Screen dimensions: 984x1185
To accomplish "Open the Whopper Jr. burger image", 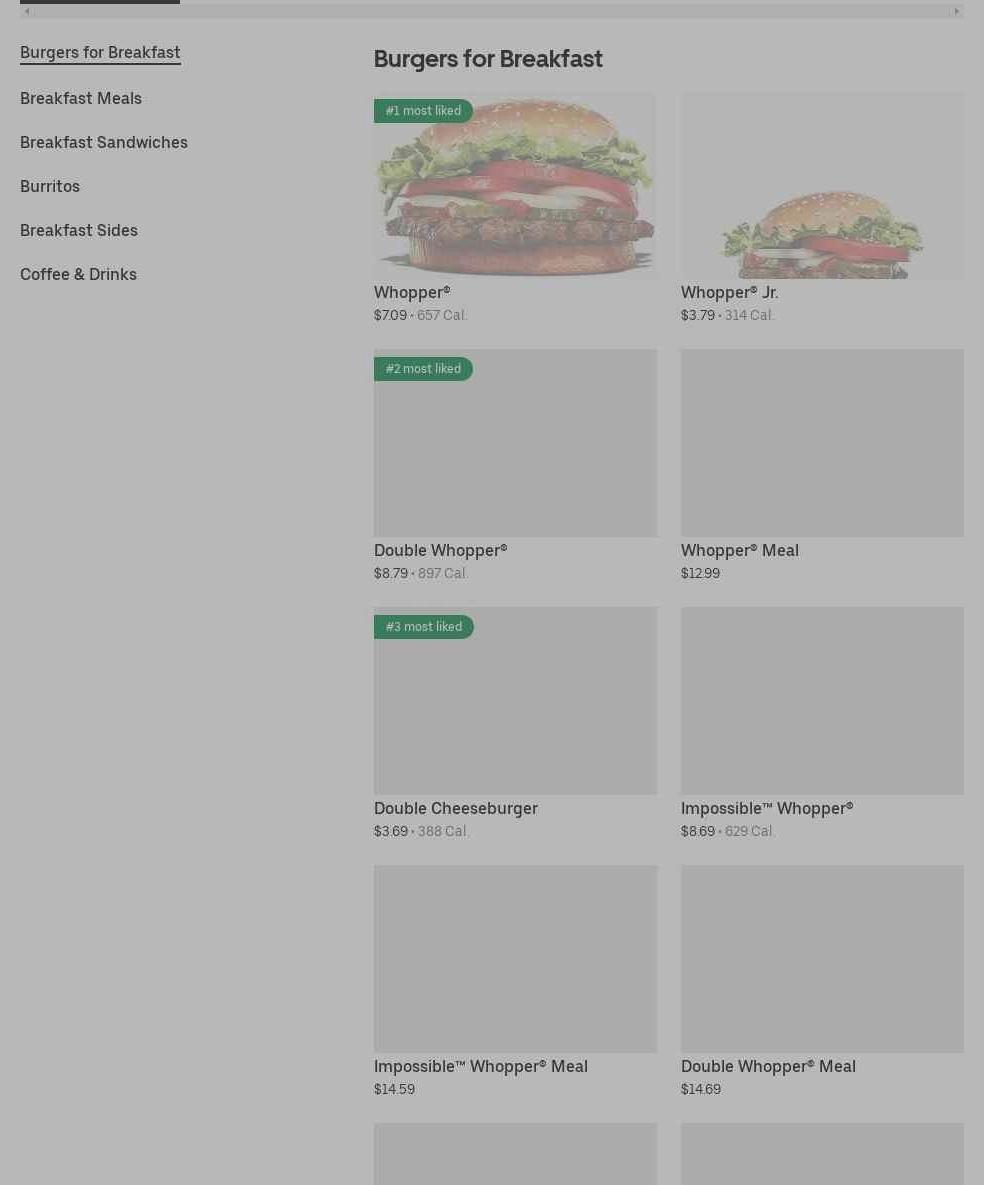I will click(822, 186).
